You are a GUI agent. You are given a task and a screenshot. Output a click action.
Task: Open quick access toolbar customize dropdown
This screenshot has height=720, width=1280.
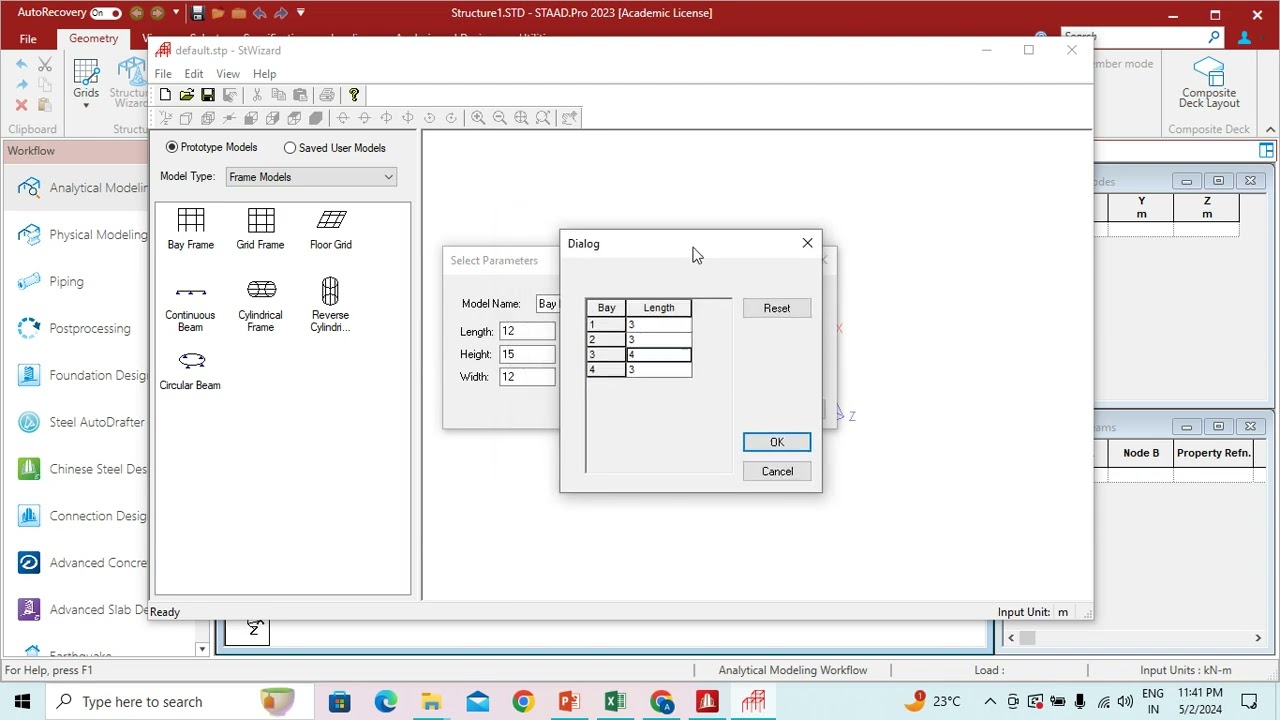[301, 13]
